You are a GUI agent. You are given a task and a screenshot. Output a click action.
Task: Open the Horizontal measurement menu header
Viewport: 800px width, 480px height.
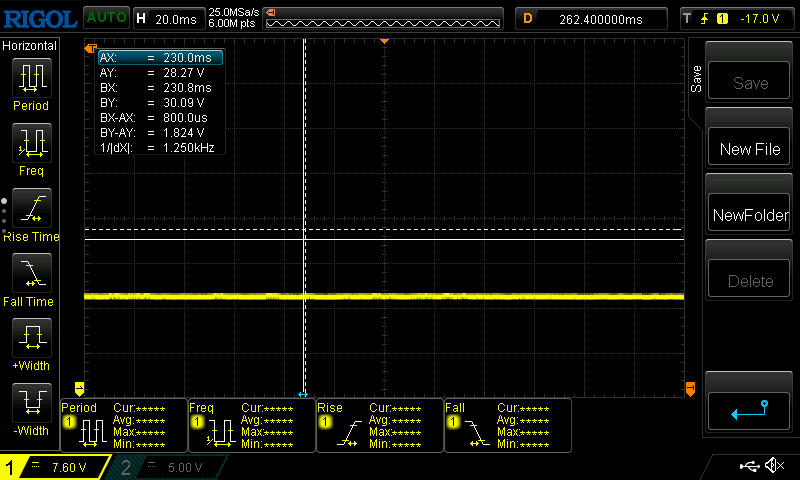(x=31, y=46)
